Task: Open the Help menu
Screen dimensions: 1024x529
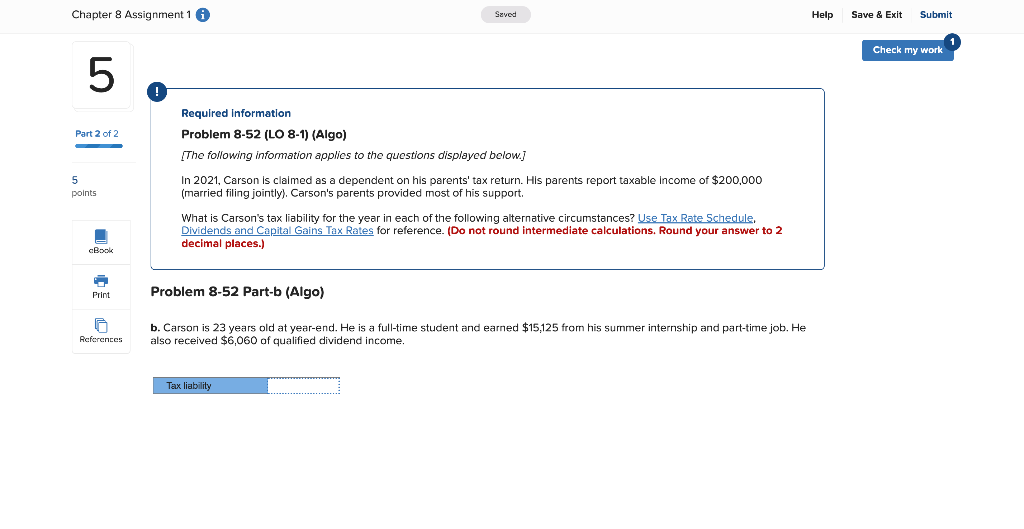Action: (x=822, y=15)
